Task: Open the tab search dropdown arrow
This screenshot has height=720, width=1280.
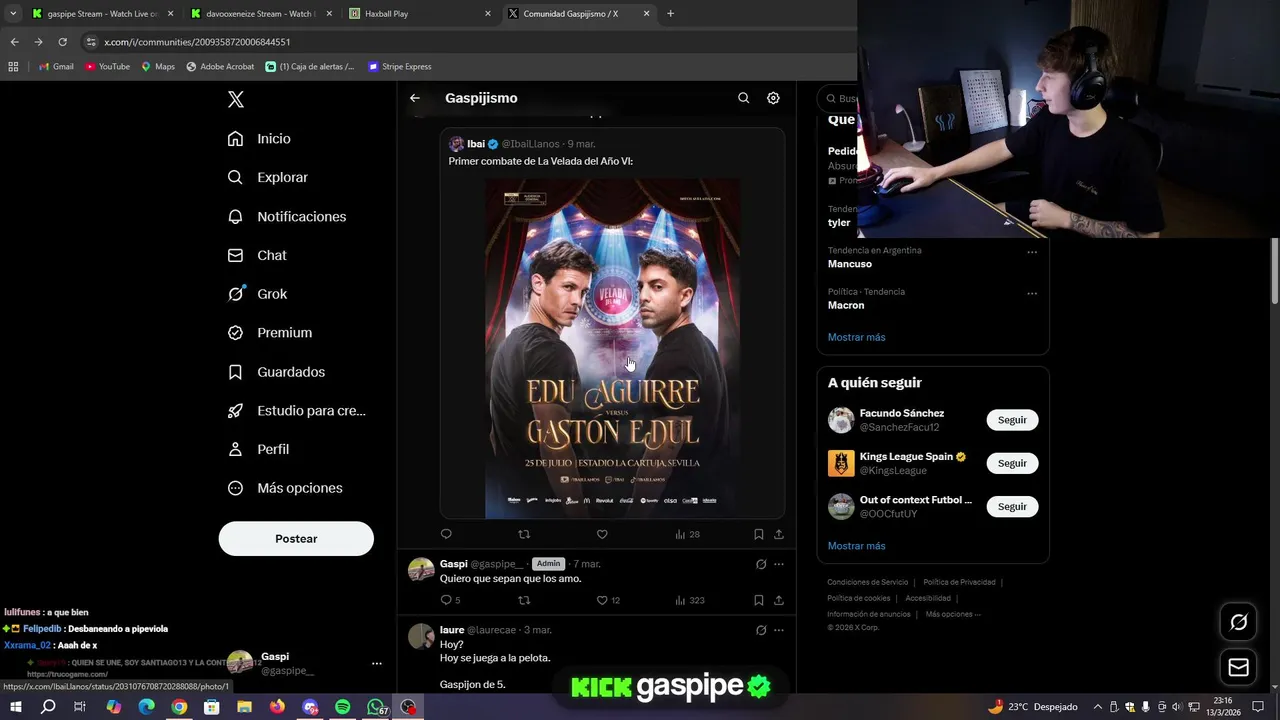Action: [x=12, y=14]
